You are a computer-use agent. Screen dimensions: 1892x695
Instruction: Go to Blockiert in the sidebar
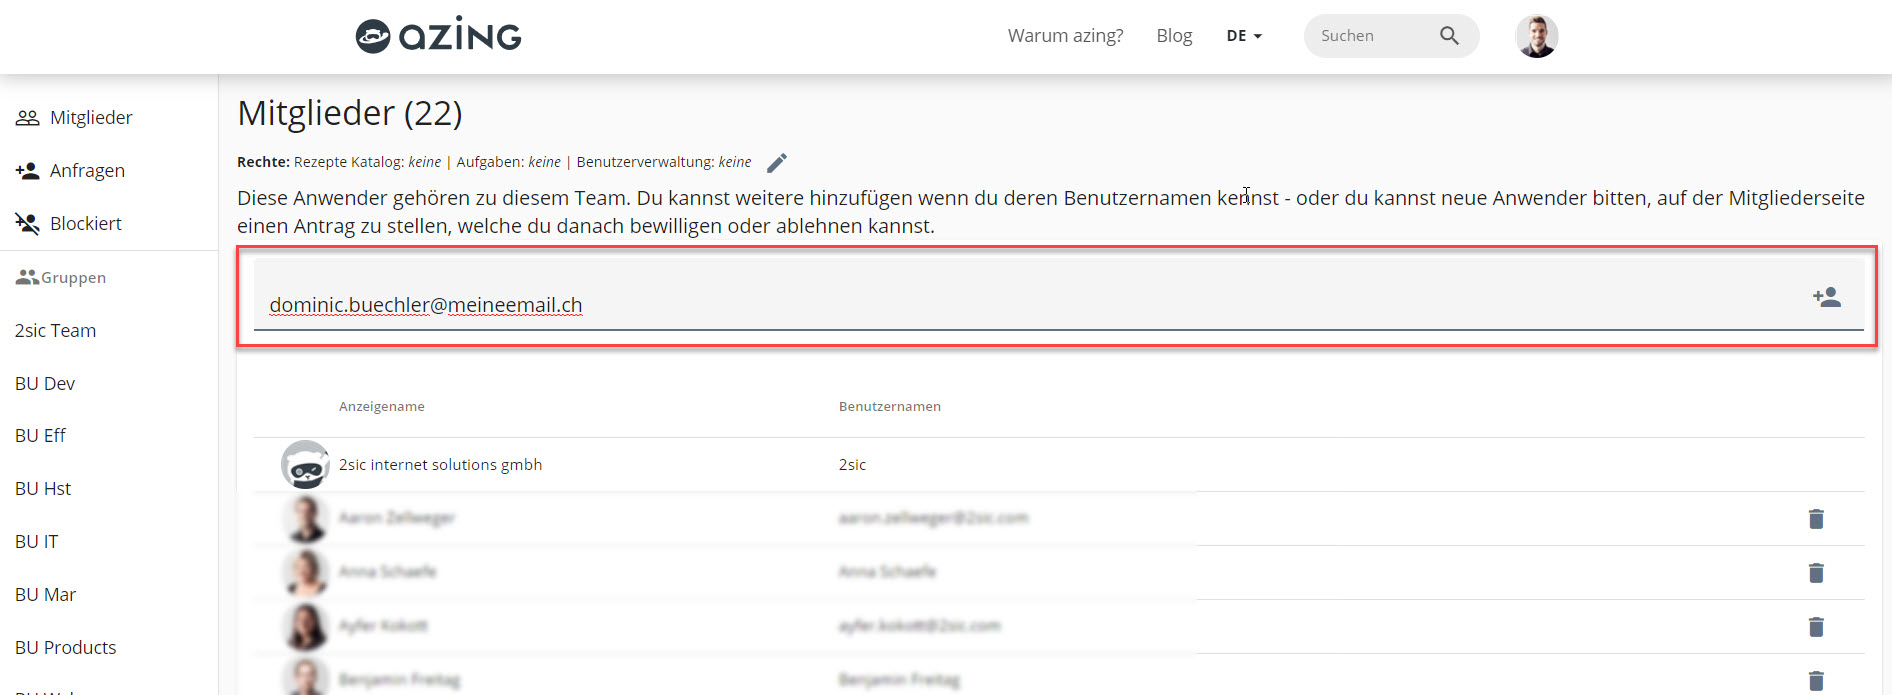click(85, 224)
